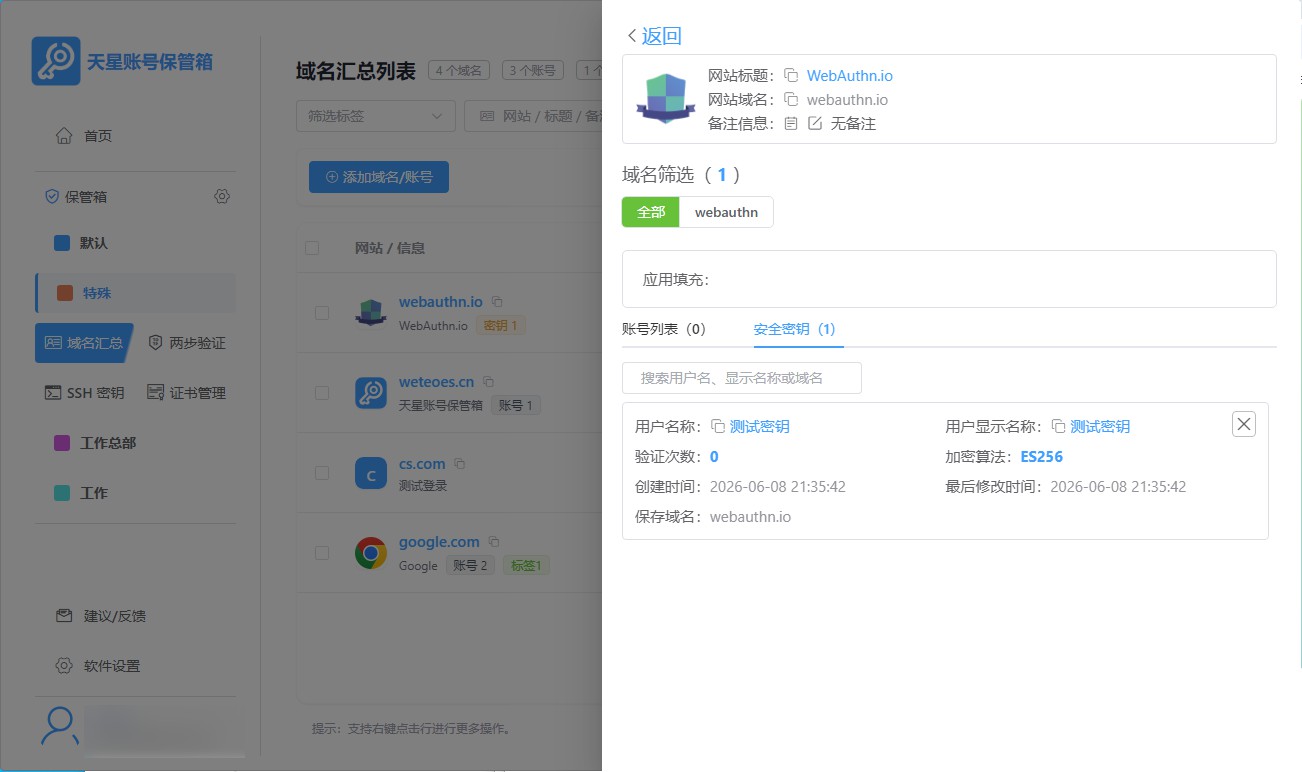Click the google.com Chrome site icon
1302x772 pixels.
pos(371,553)
